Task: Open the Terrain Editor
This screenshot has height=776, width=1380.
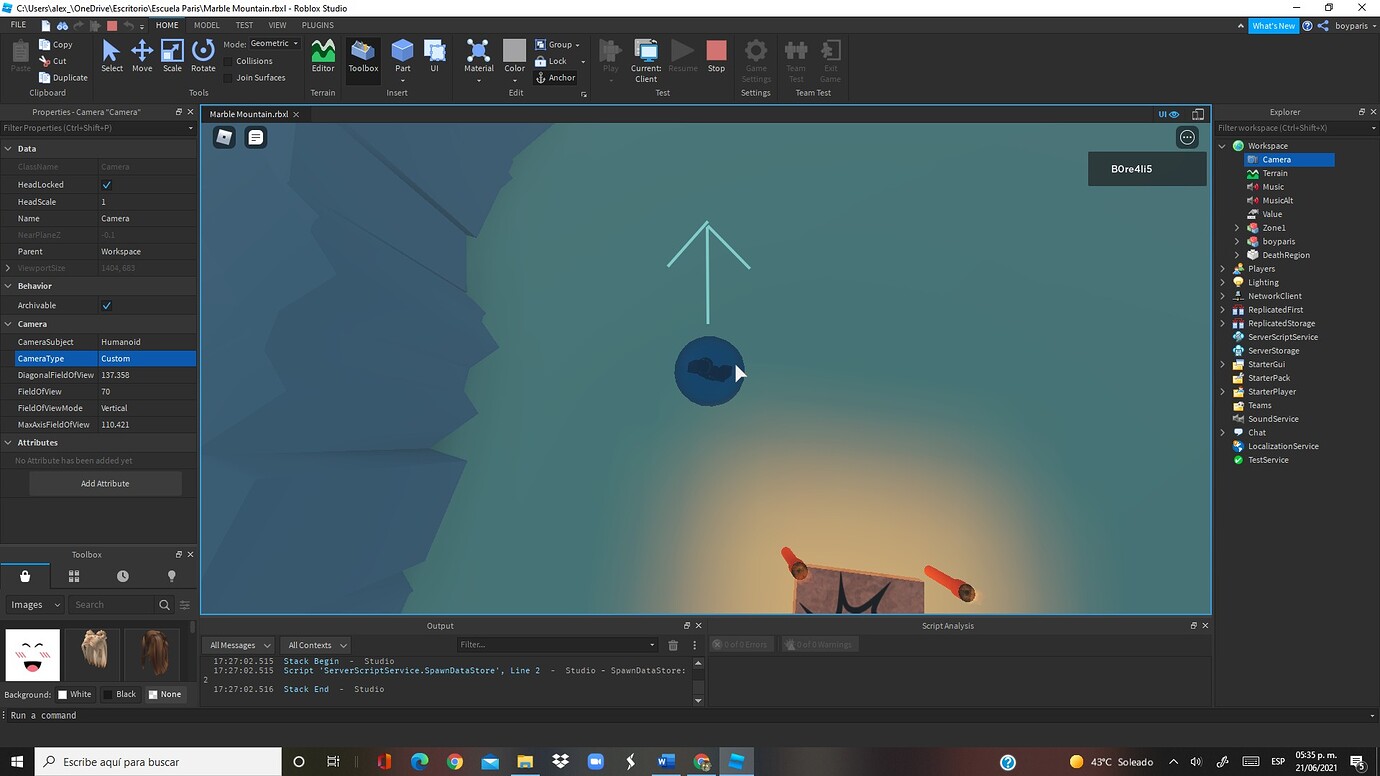Action: (x=322, y=57)
